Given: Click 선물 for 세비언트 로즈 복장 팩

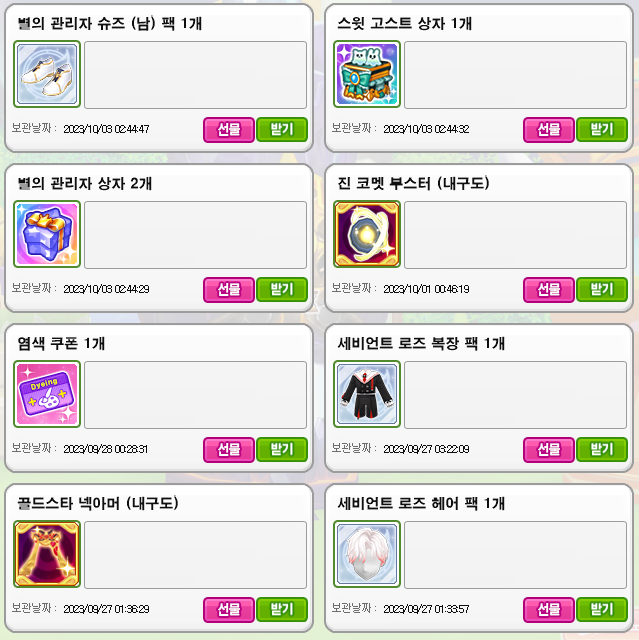Looking at the screenshot, I should [549, 450].
